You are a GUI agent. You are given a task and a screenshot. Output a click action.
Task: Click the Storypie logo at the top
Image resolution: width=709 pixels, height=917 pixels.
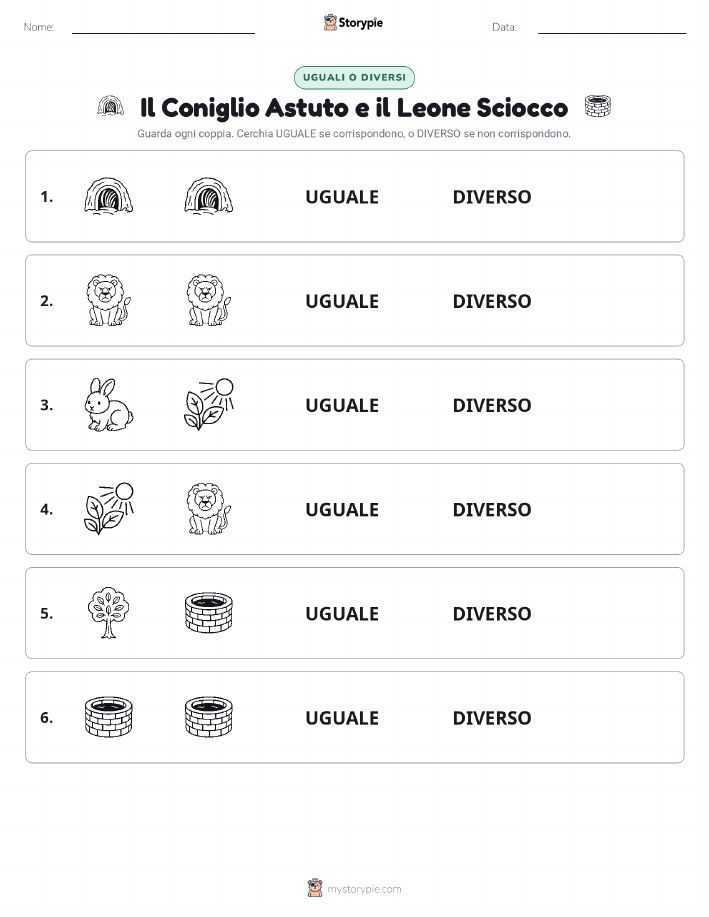[353, 23]
